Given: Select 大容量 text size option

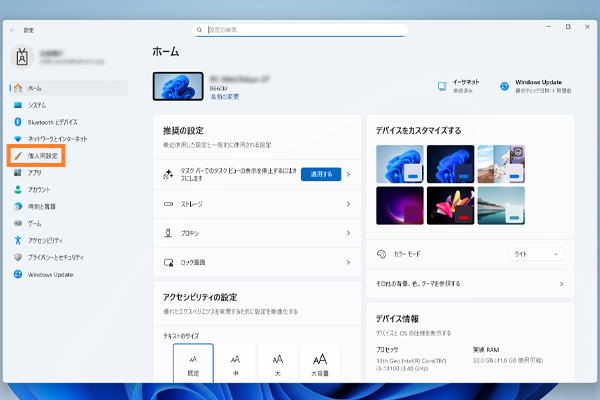Looking at the screenshot, I should pos(320,364).
